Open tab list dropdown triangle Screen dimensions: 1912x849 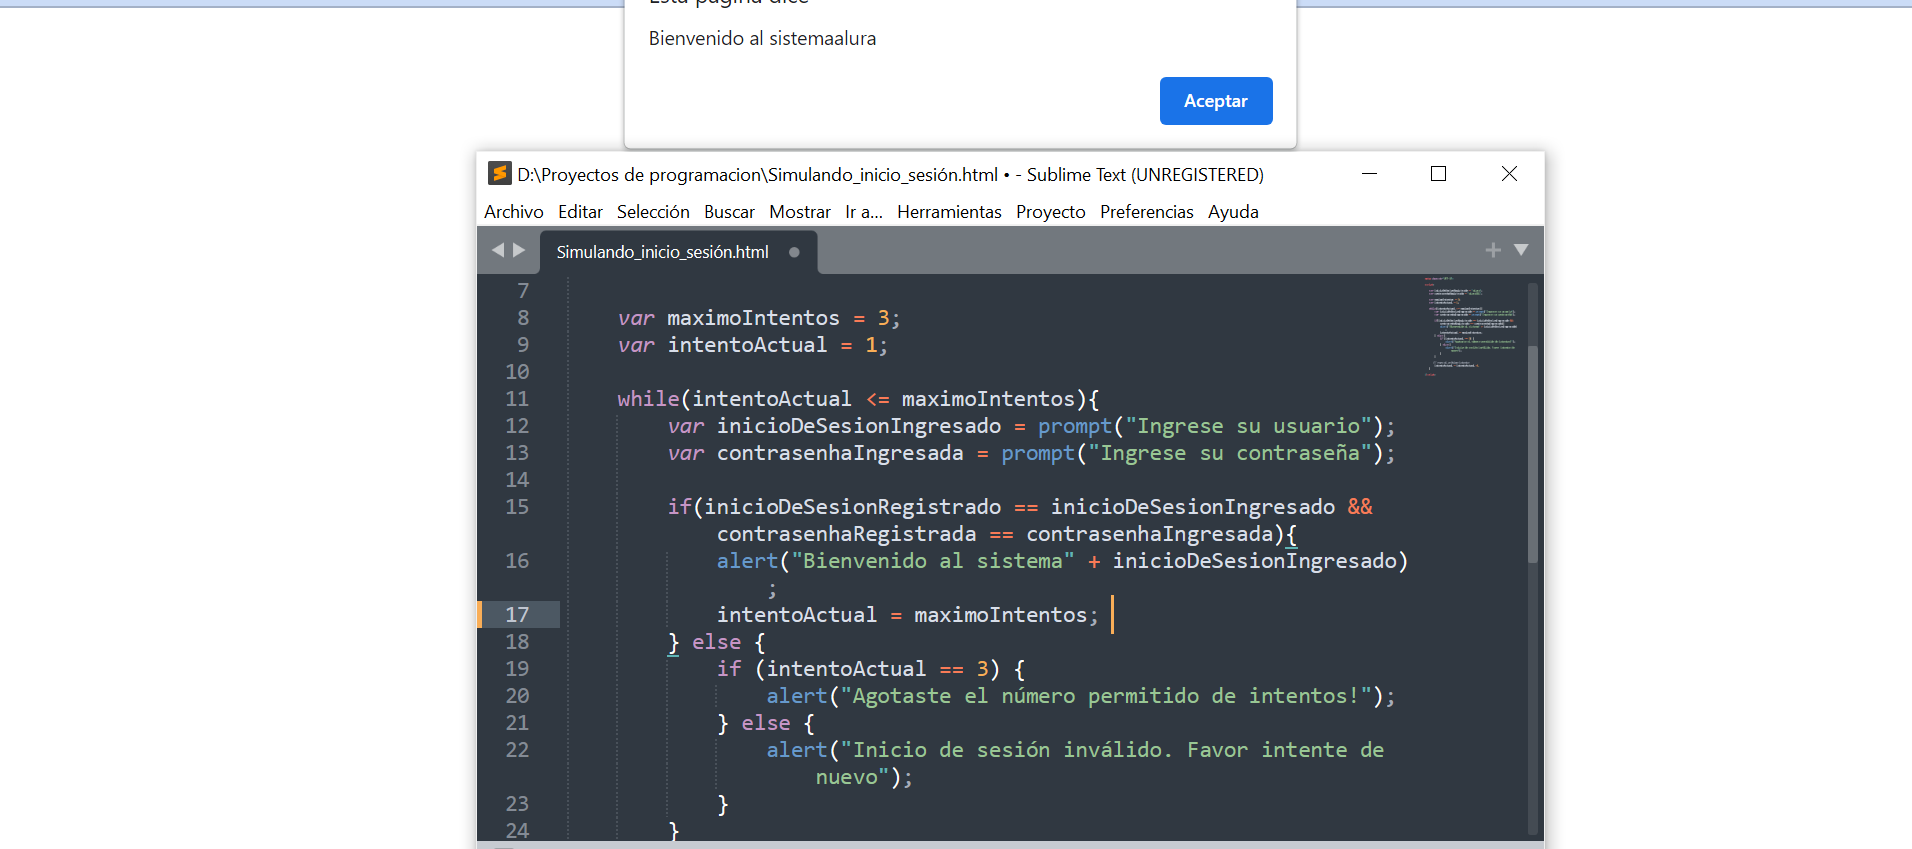point(1521,250)
